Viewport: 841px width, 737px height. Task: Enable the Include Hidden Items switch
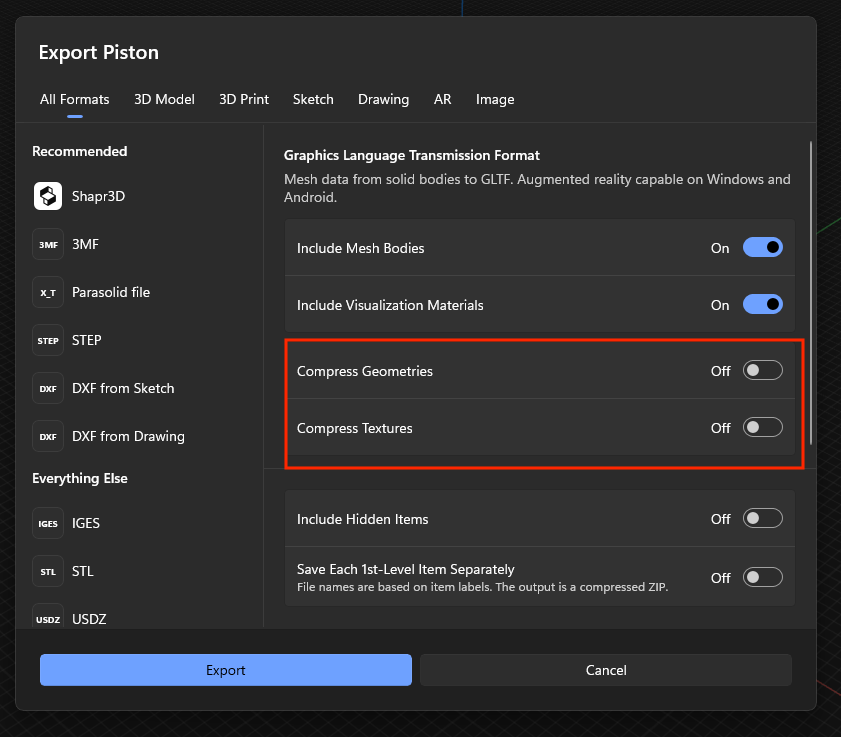pos(762,518)
